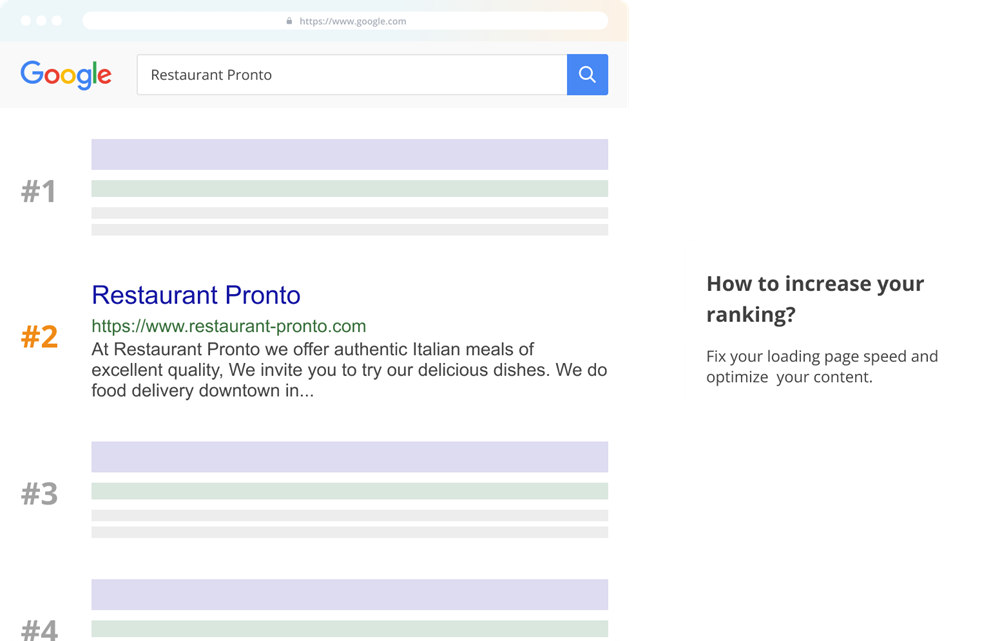
Task: Click the Google logo
Action: [x=66, y=75]
